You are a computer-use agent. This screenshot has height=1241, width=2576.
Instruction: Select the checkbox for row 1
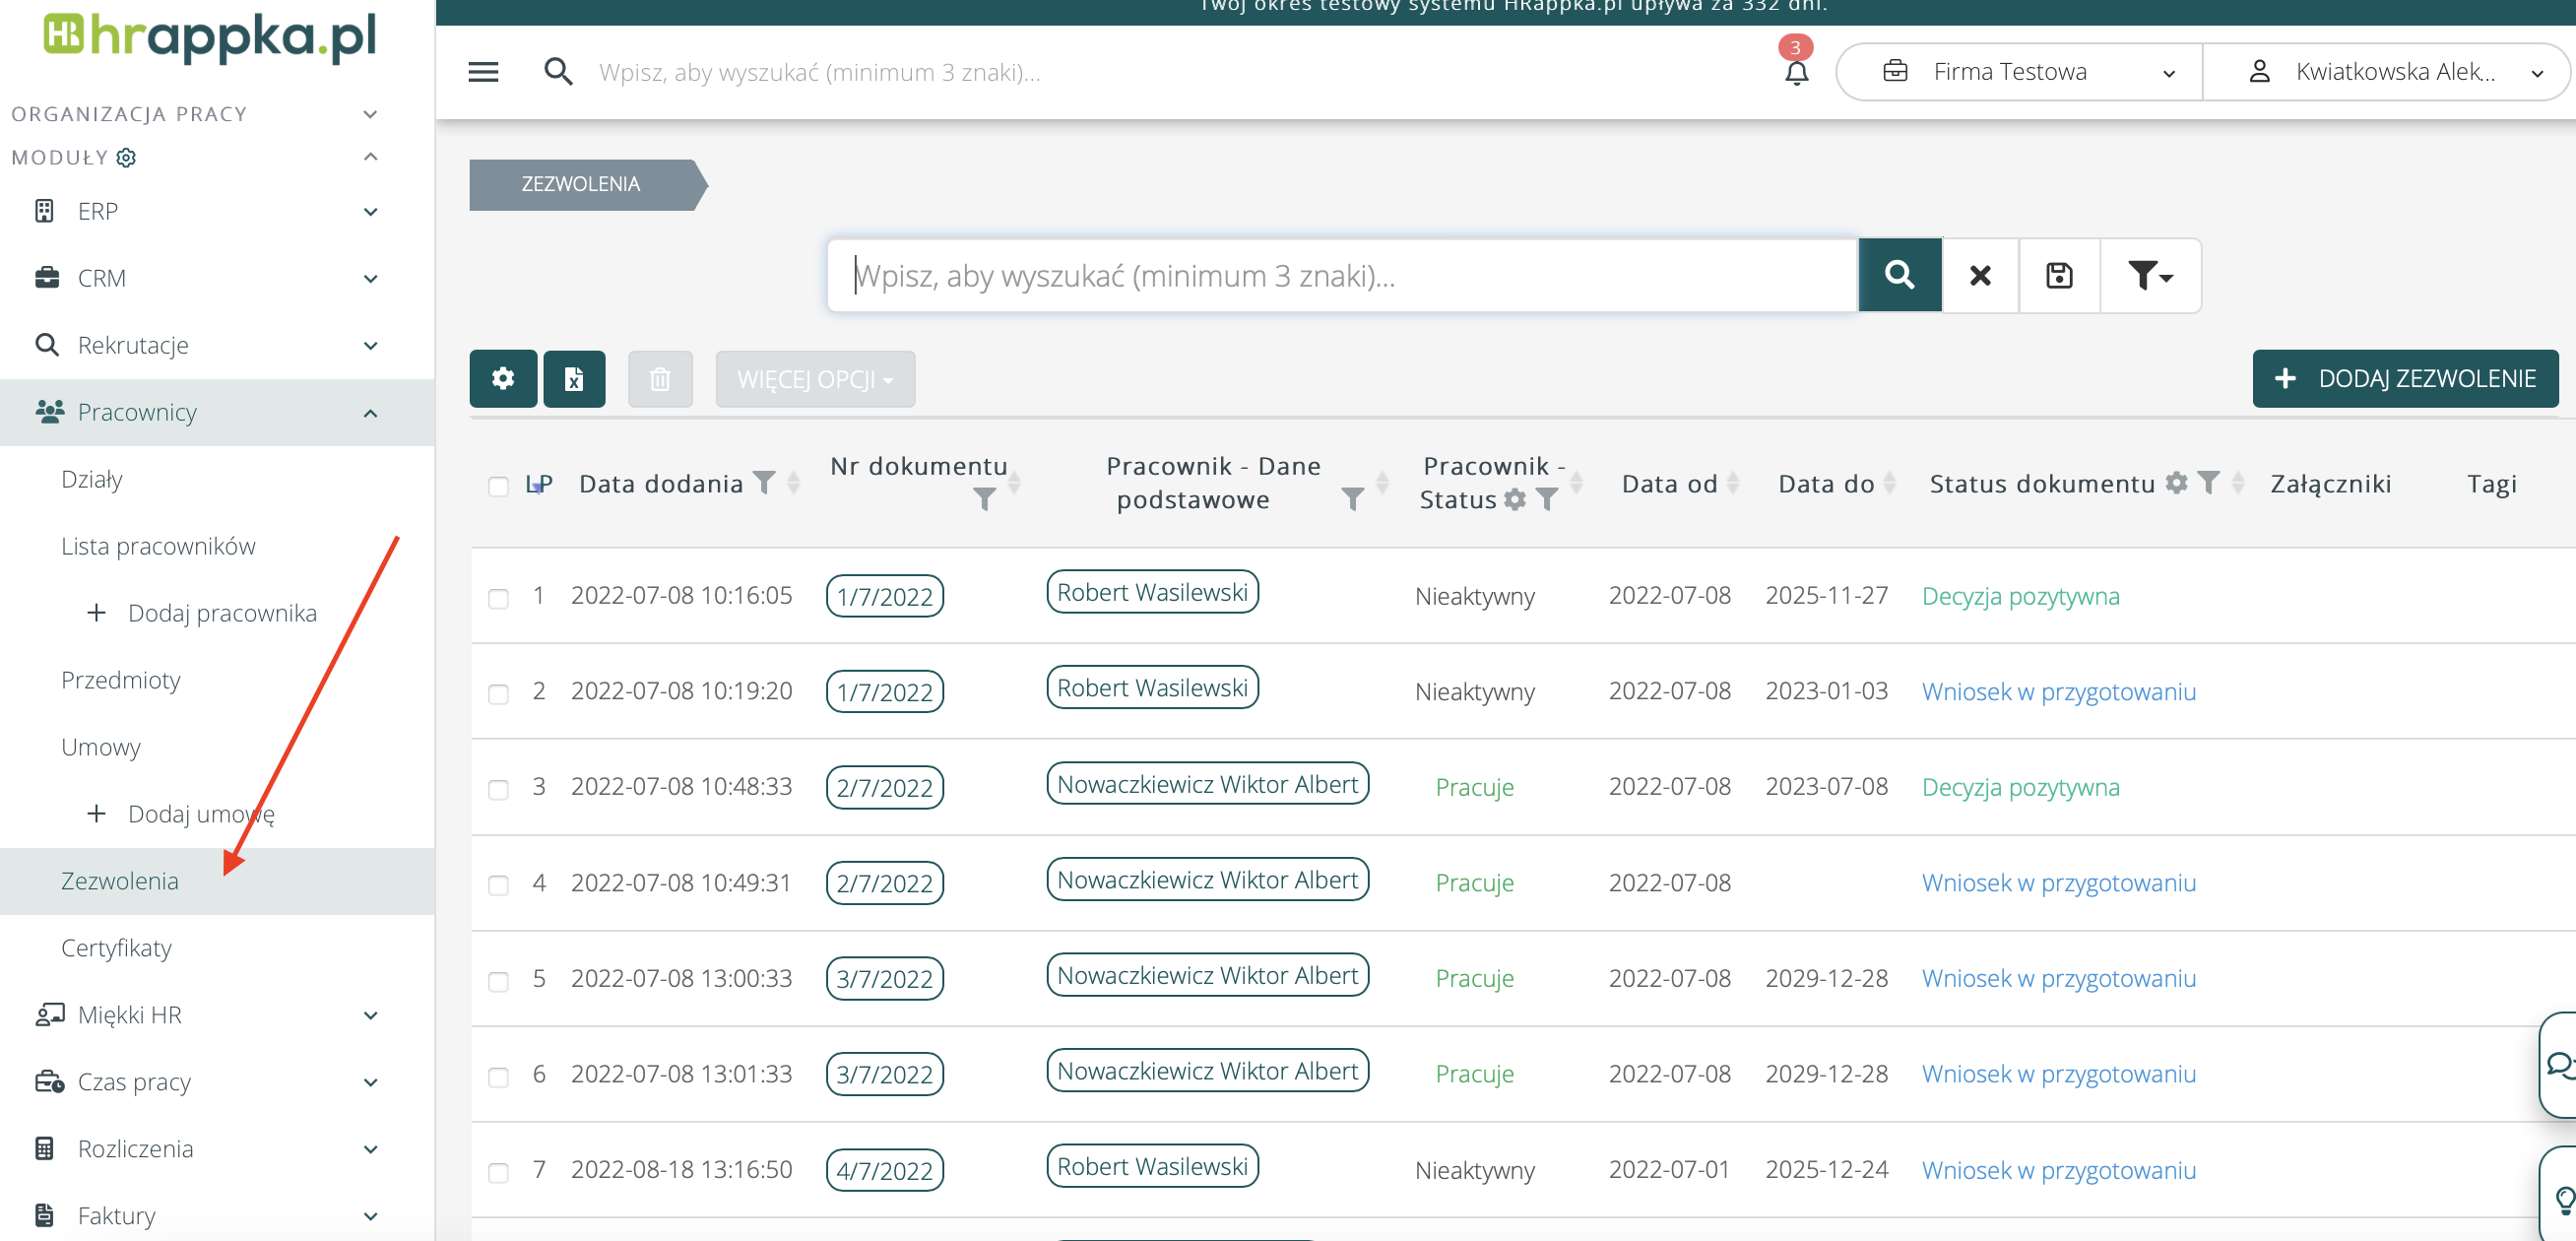pos(498,598)
